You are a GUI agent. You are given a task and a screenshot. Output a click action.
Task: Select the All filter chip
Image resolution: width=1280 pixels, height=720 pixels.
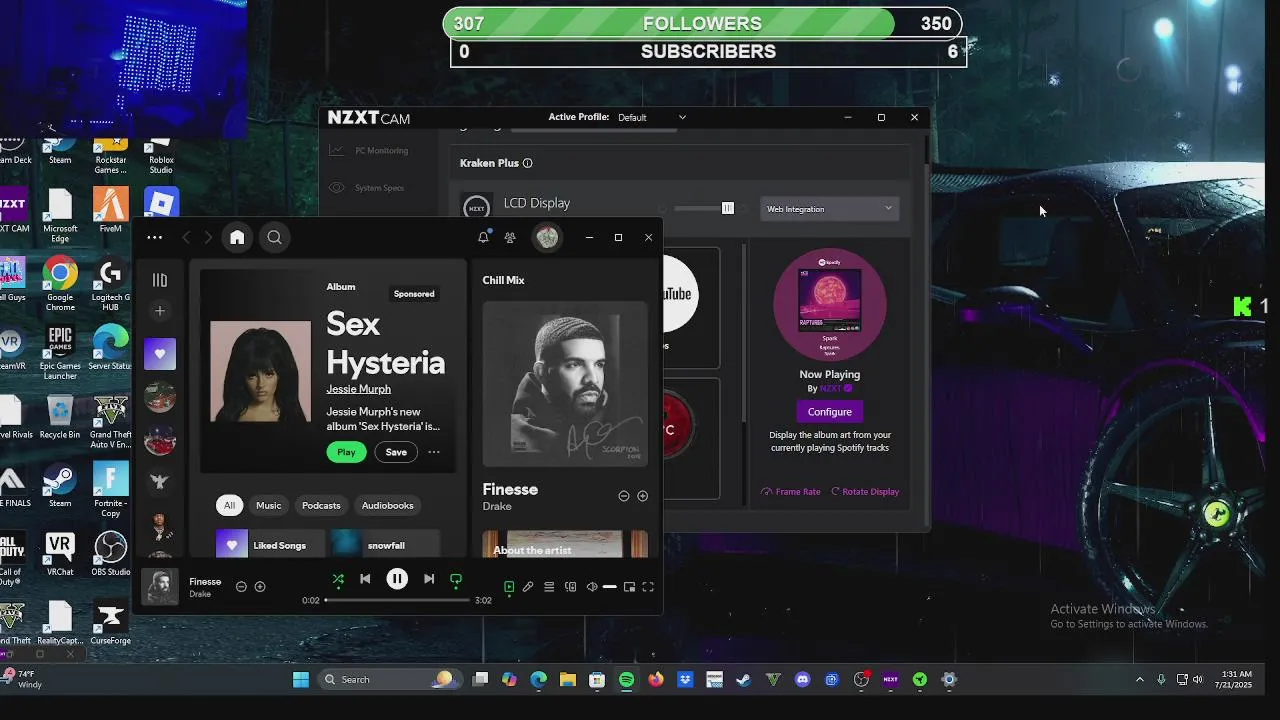[229, 505]
